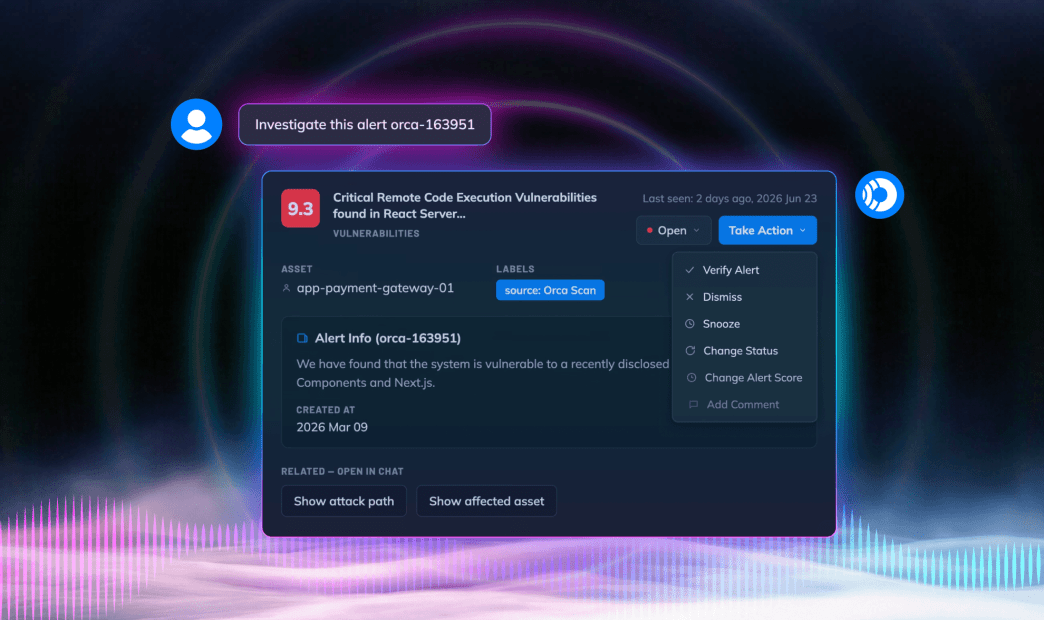Click the Show attack path button

pos(344,501)
